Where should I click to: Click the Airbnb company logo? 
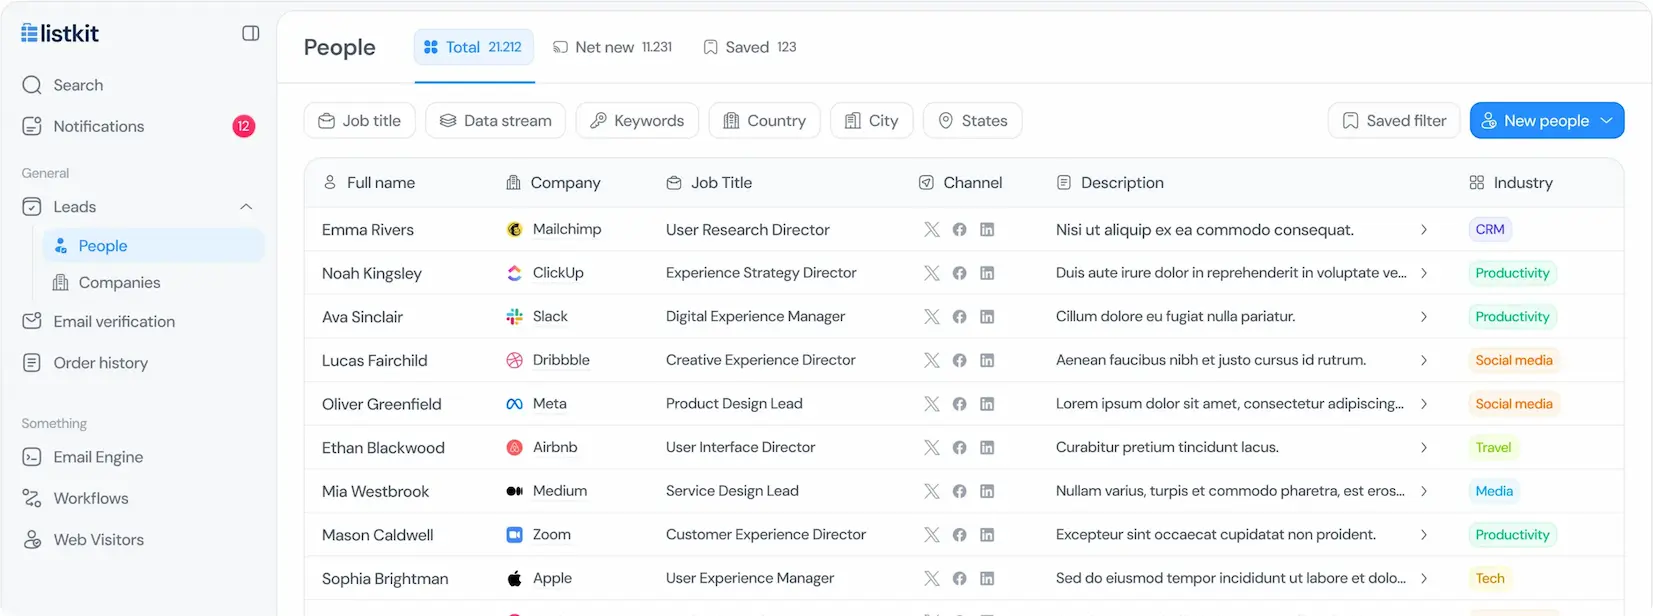[x=515, y=448]
